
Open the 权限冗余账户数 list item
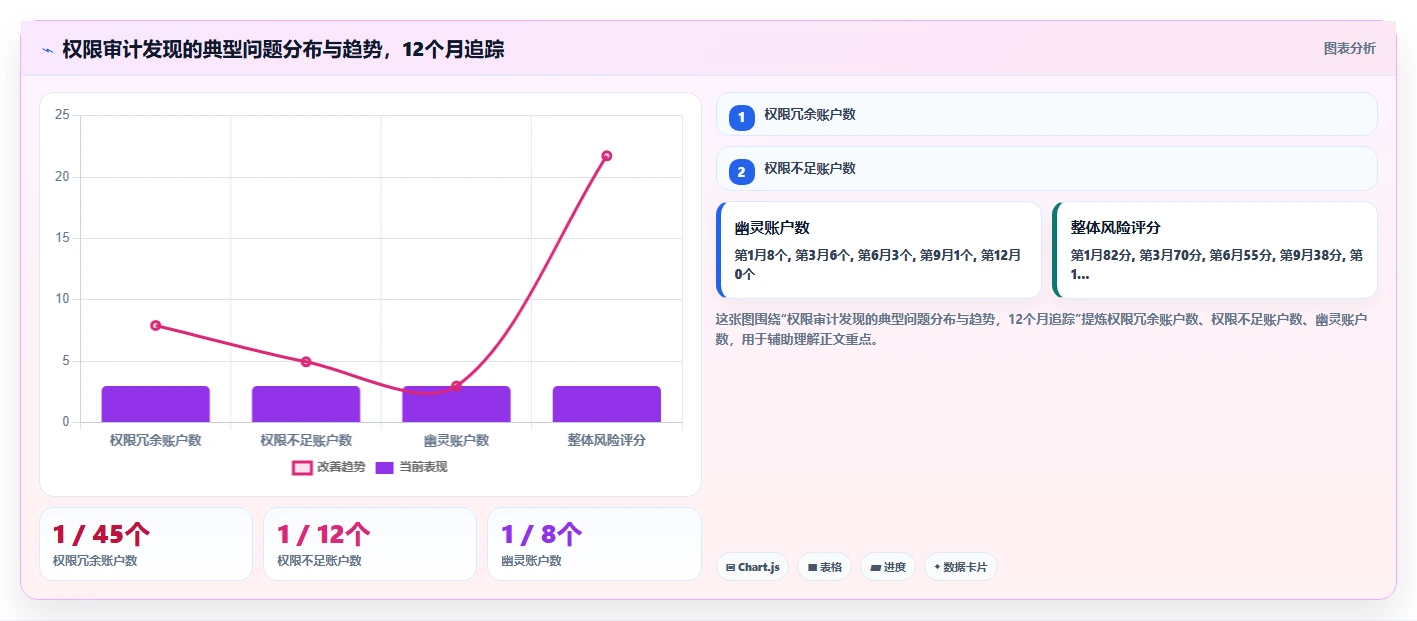(x=1047, y=114)
